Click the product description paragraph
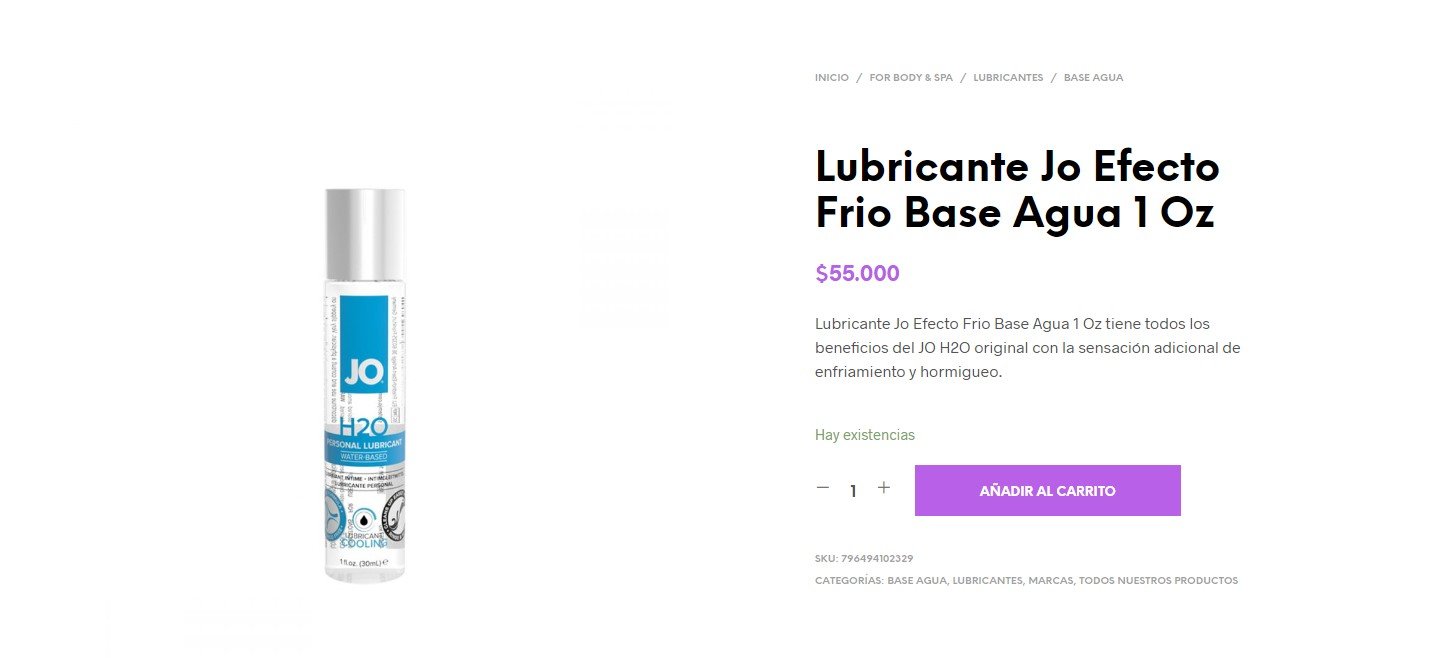Screen dimensions: 1452x658 coord(1028,348)
